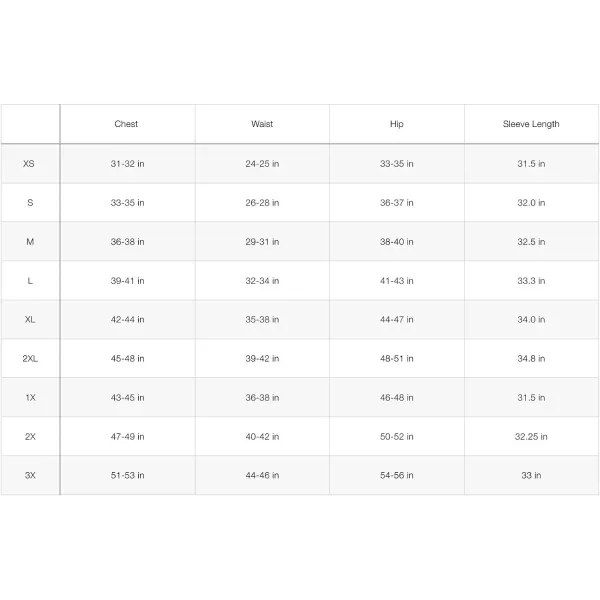This screenshot has width=600, height=600.
Task: Select the M size row label
Action: pyautogui.click(x=30, y=242)
